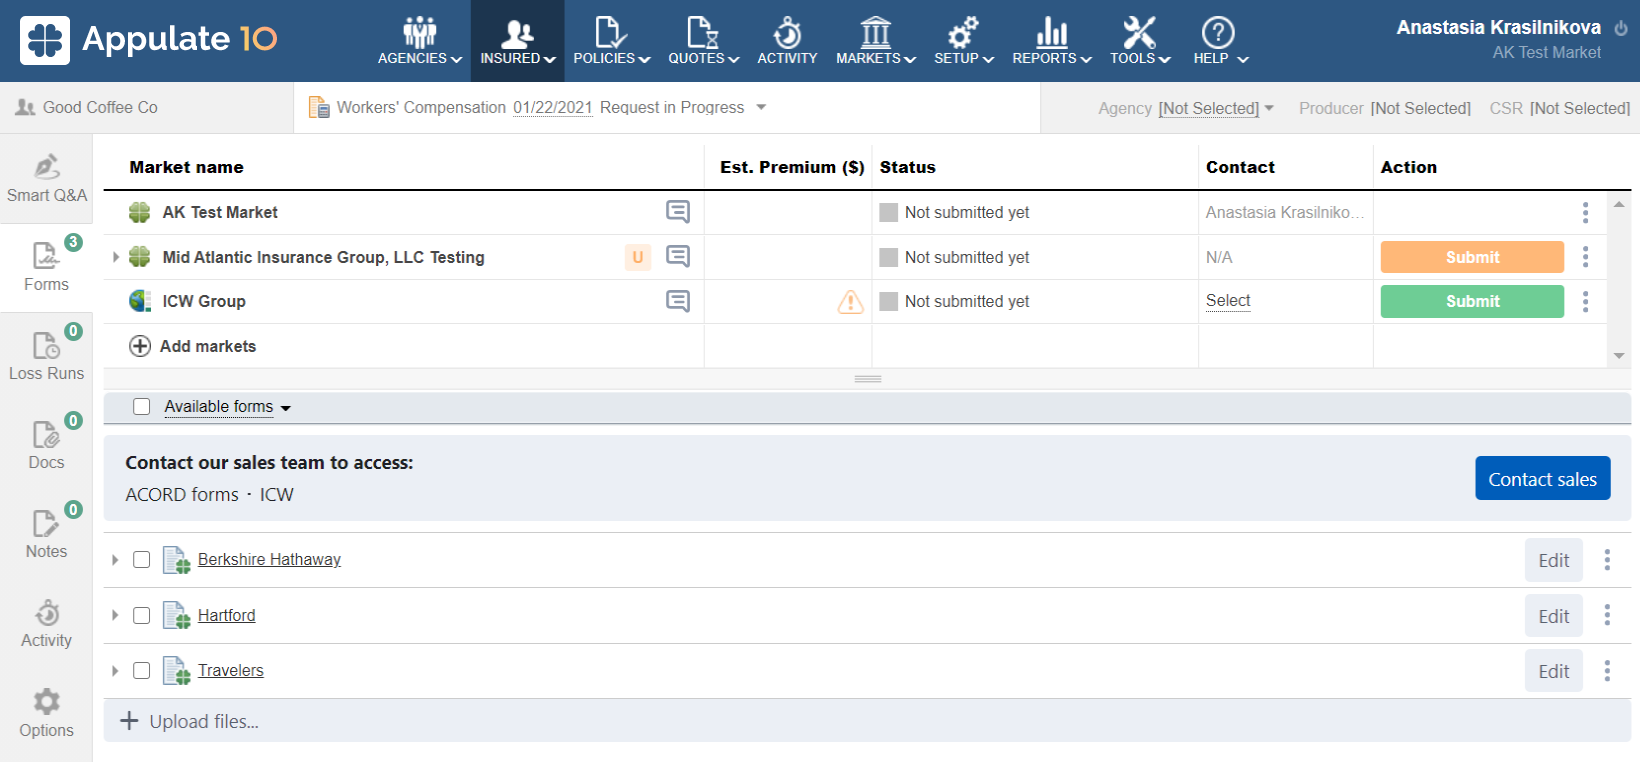Click the 01/22/2021 effective date
The image size is (1640, 762).
[x=553, y=107]
